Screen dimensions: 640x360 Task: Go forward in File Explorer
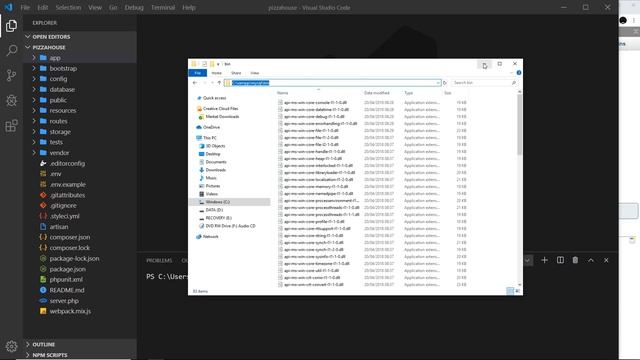coord(204,83)
